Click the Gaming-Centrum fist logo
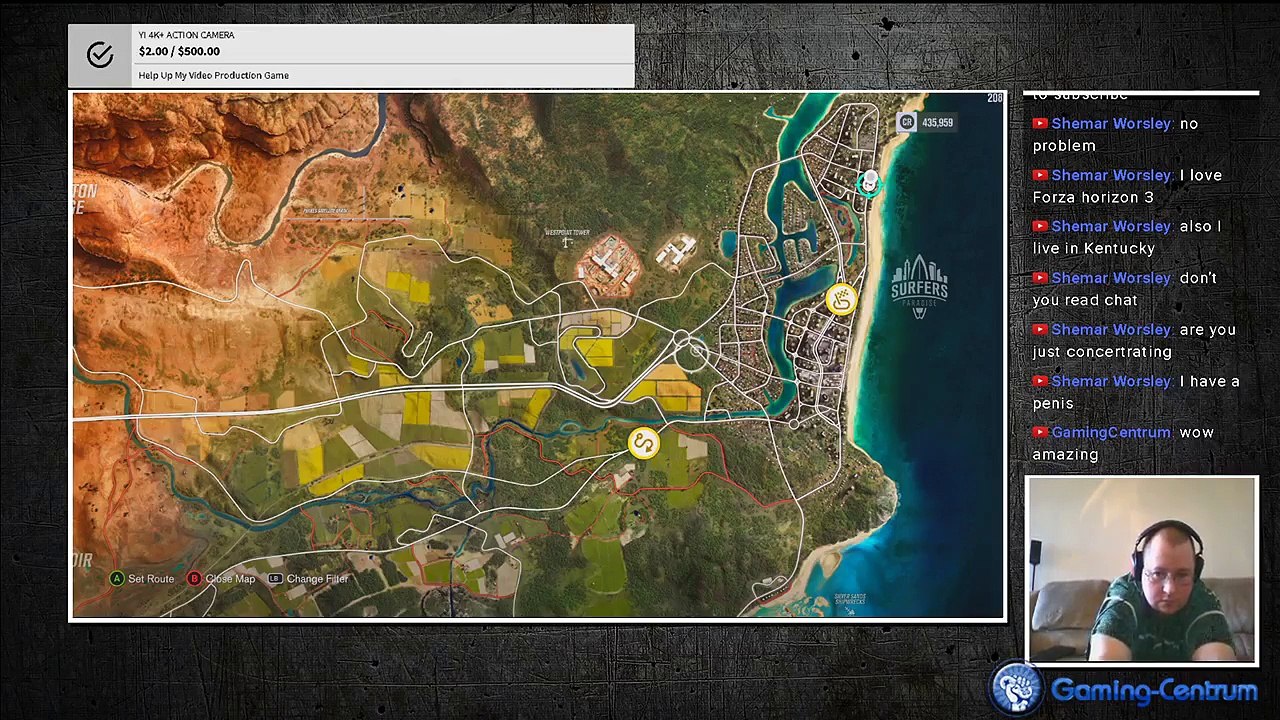The height and width of the screenshot is (720, 1280). [1016, 688]
